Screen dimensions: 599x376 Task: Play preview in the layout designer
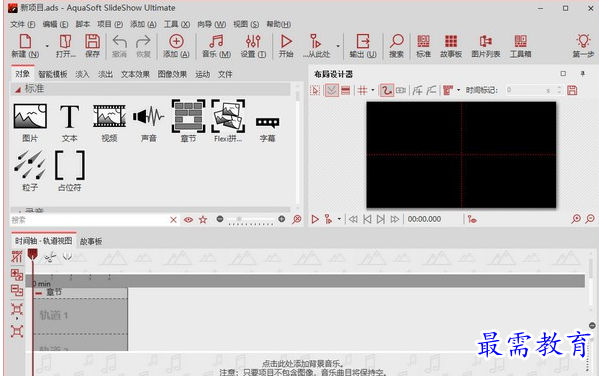pyautogui.click(x=315, y=219)
